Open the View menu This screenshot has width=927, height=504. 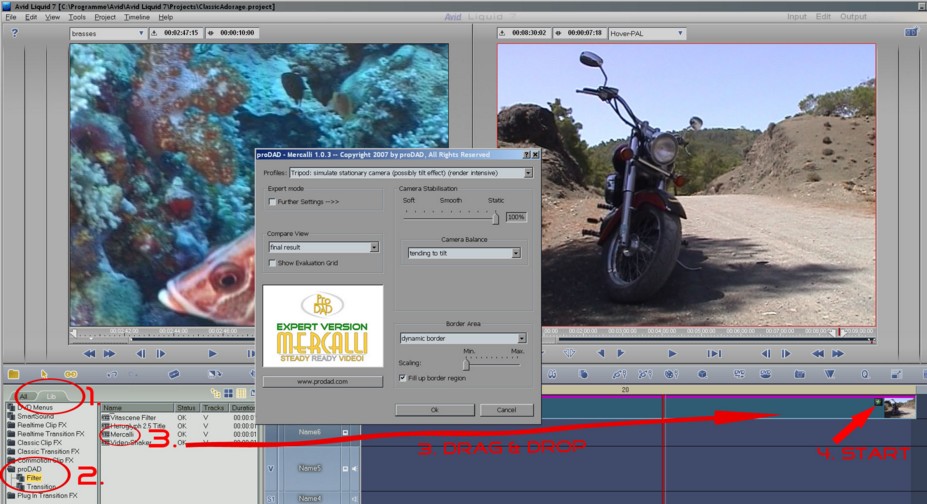(53, 17)
